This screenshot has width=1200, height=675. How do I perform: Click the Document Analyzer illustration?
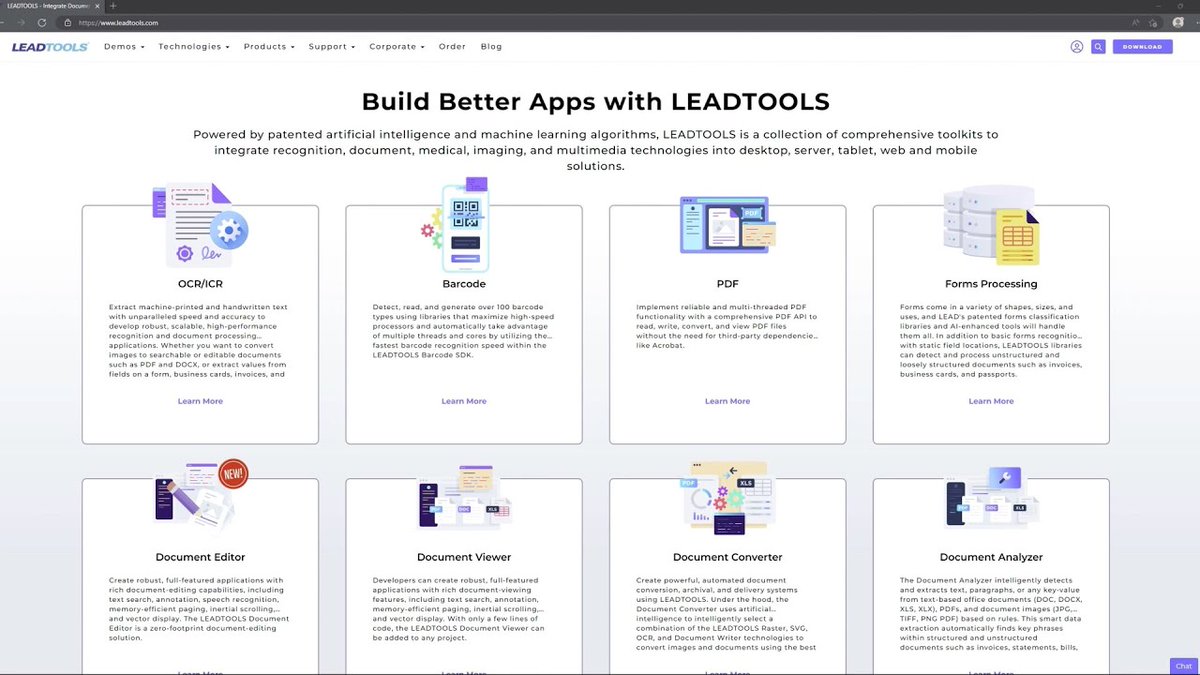pyautogui.click(x=992, y=497)
